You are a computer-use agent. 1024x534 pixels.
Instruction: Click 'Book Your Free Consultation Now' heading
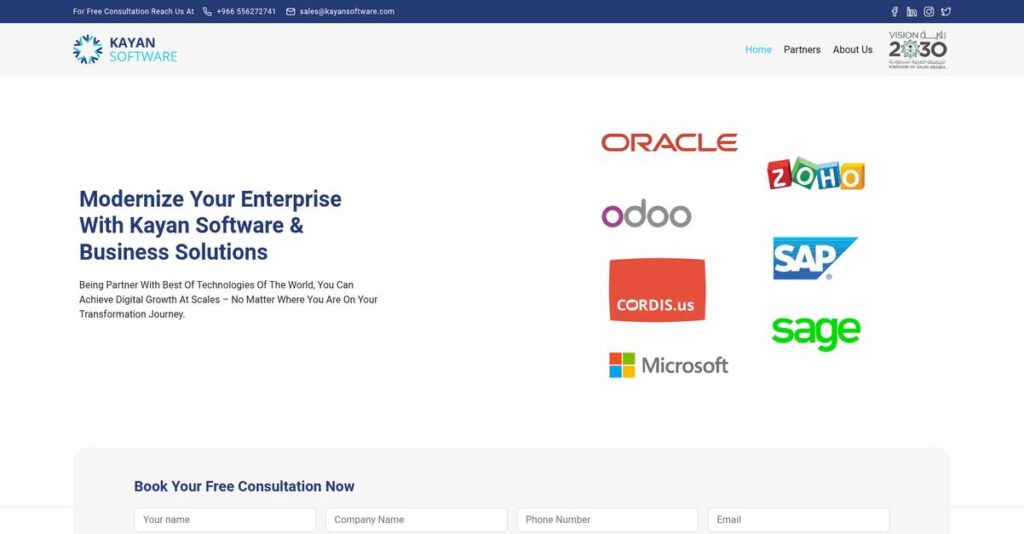(244, 486)
